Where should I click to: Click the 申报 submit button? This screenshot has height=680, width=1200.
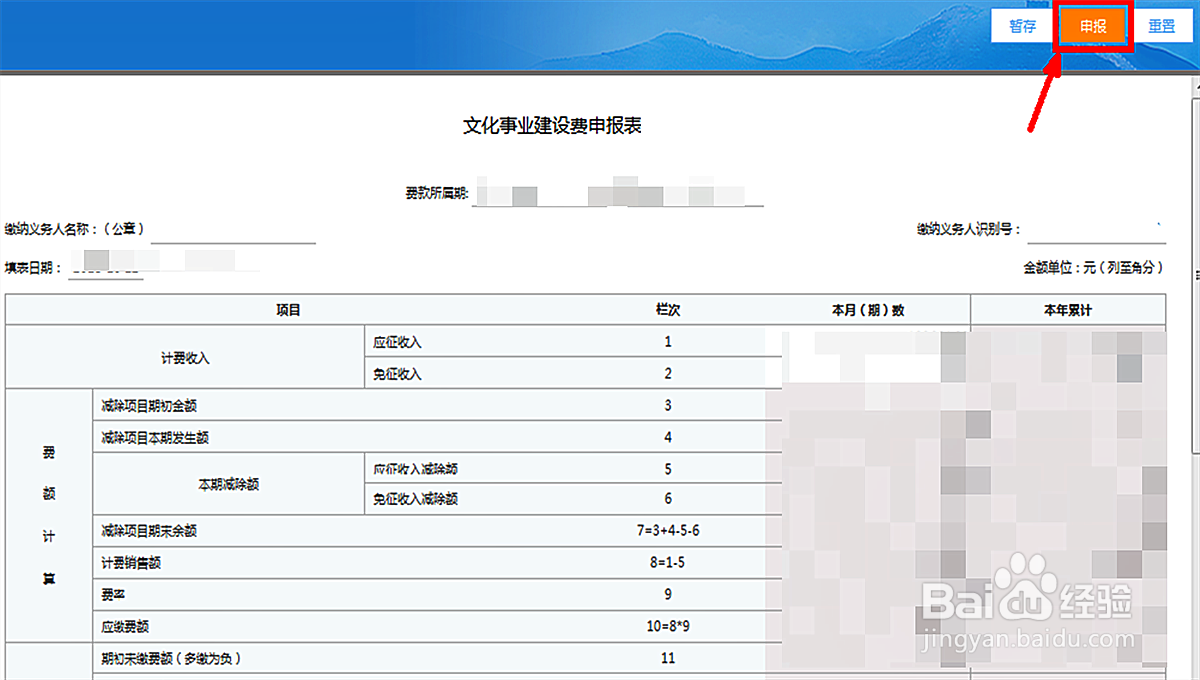pos(1092,27)
